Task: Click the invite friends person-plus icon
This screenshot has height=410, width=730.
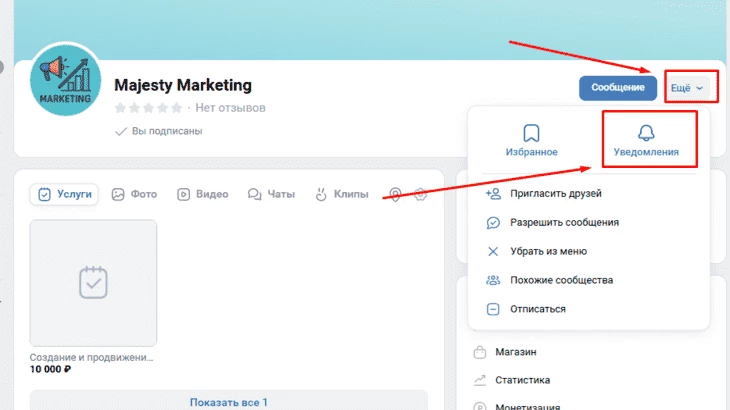Action: click(493, 194)
